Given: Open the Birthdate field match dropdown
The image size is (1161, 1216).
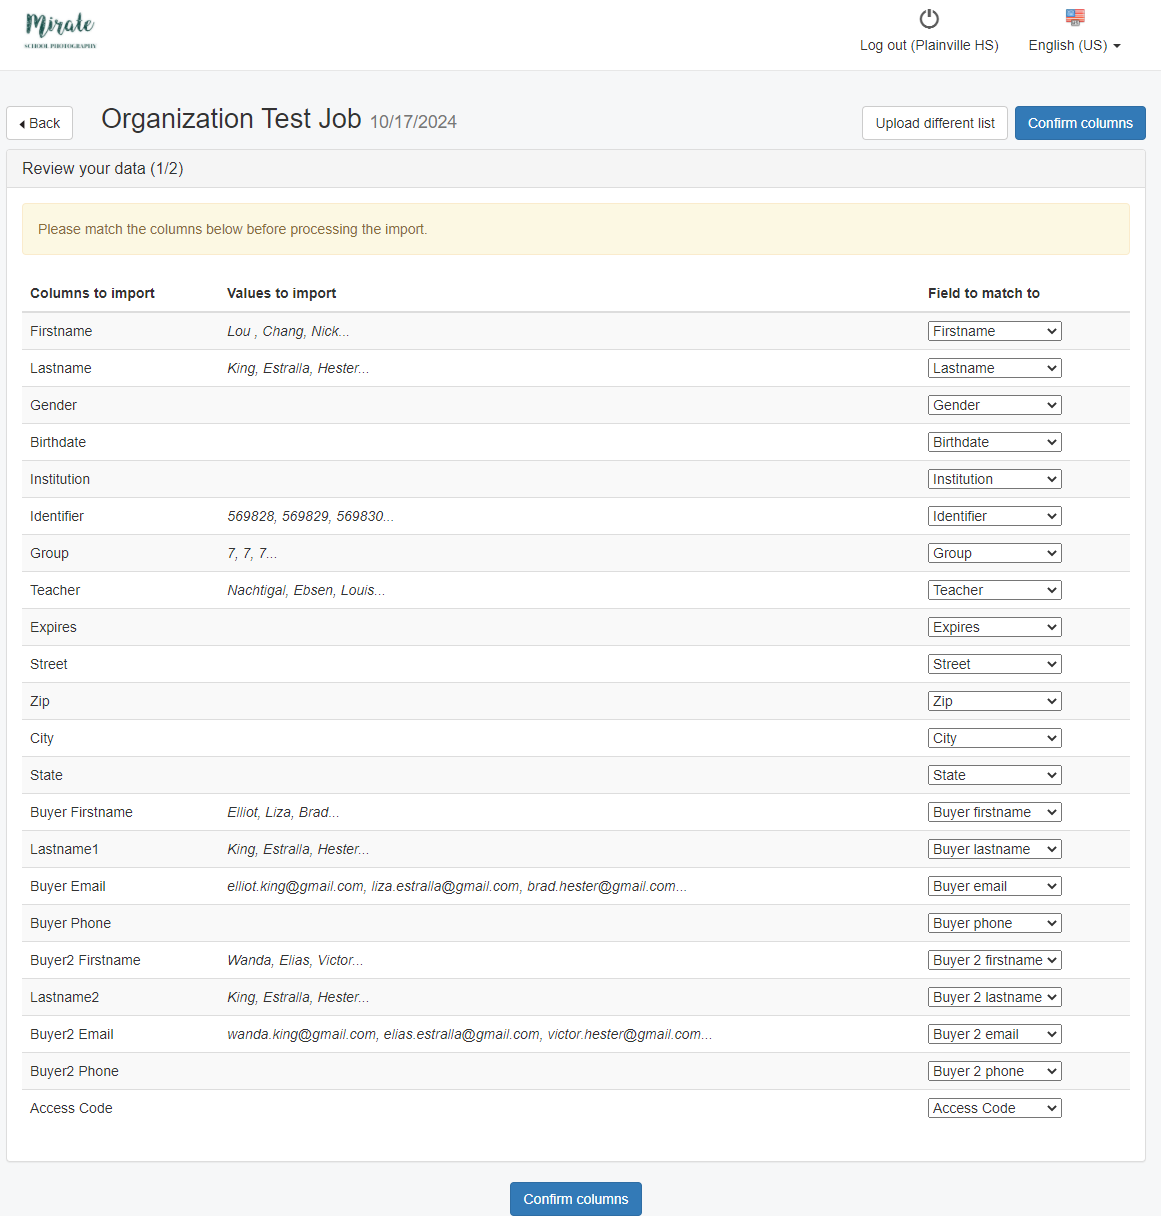Looking at the screenshot, I should [x=994, y=442].
